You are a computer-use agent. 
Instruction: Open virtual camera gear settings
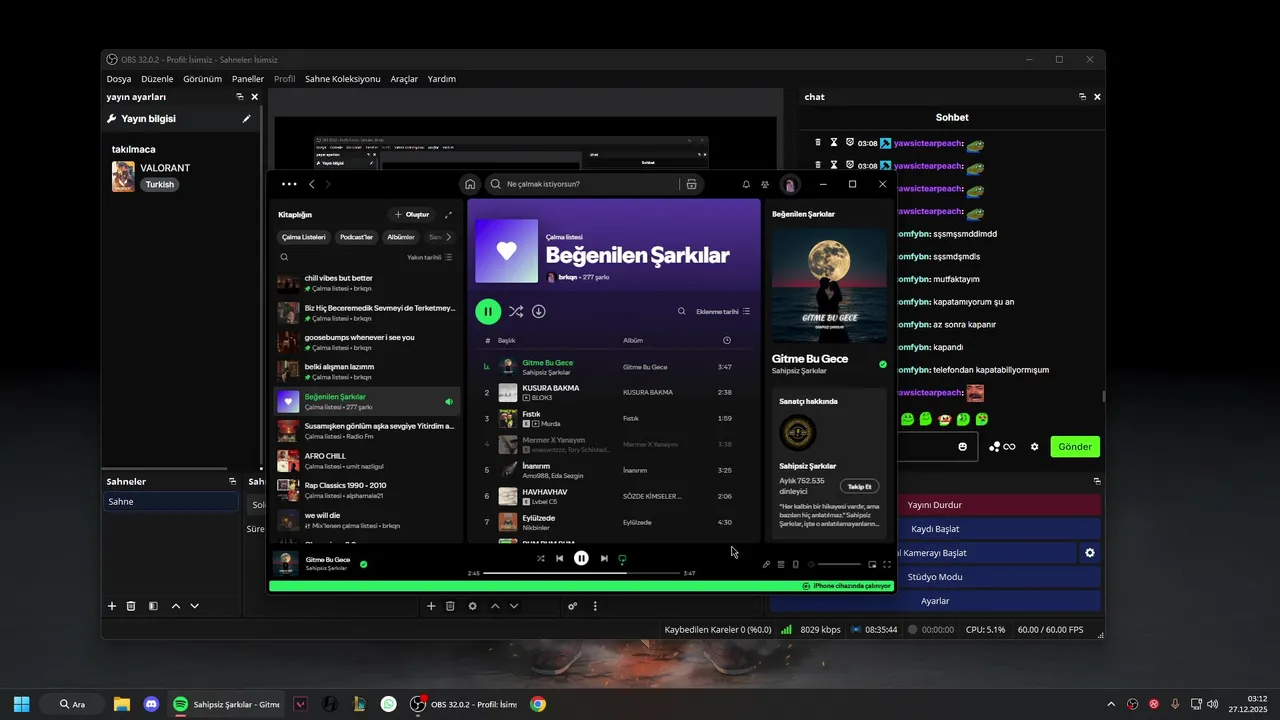click(x=1090, y=553)
